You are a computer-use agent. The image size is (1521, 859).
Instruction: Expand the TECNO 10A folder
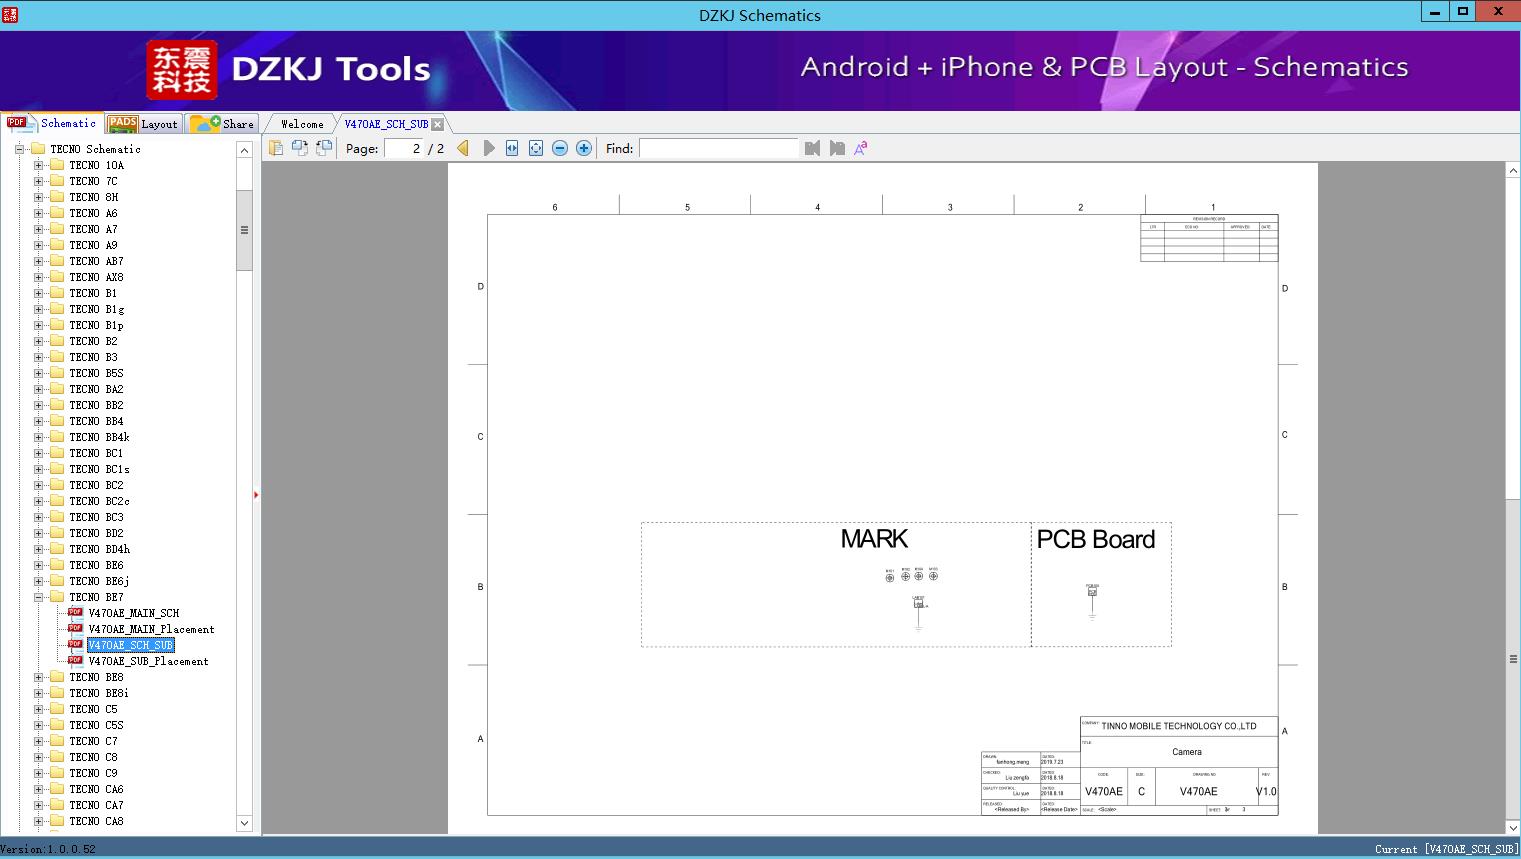coord(38,165)
